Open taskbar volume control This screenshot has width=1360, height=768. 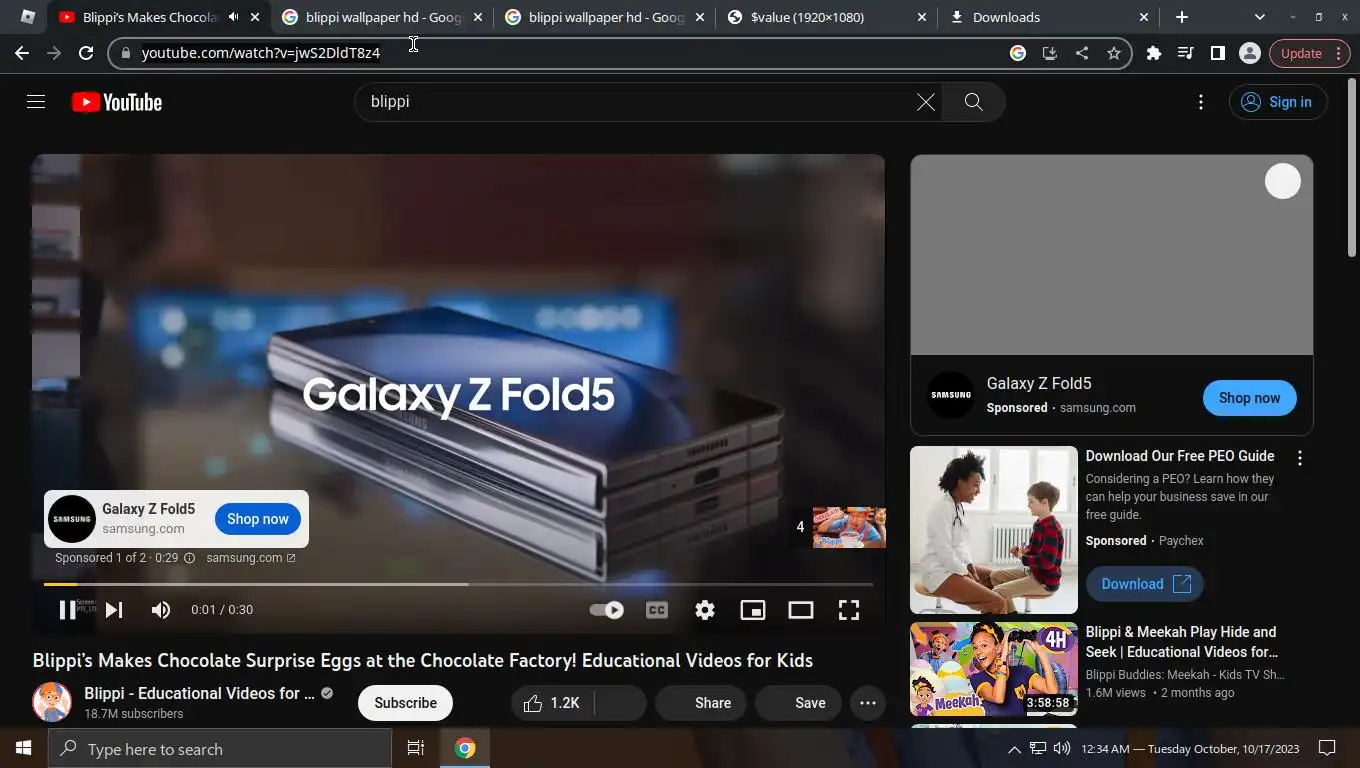pos(1062,749)
